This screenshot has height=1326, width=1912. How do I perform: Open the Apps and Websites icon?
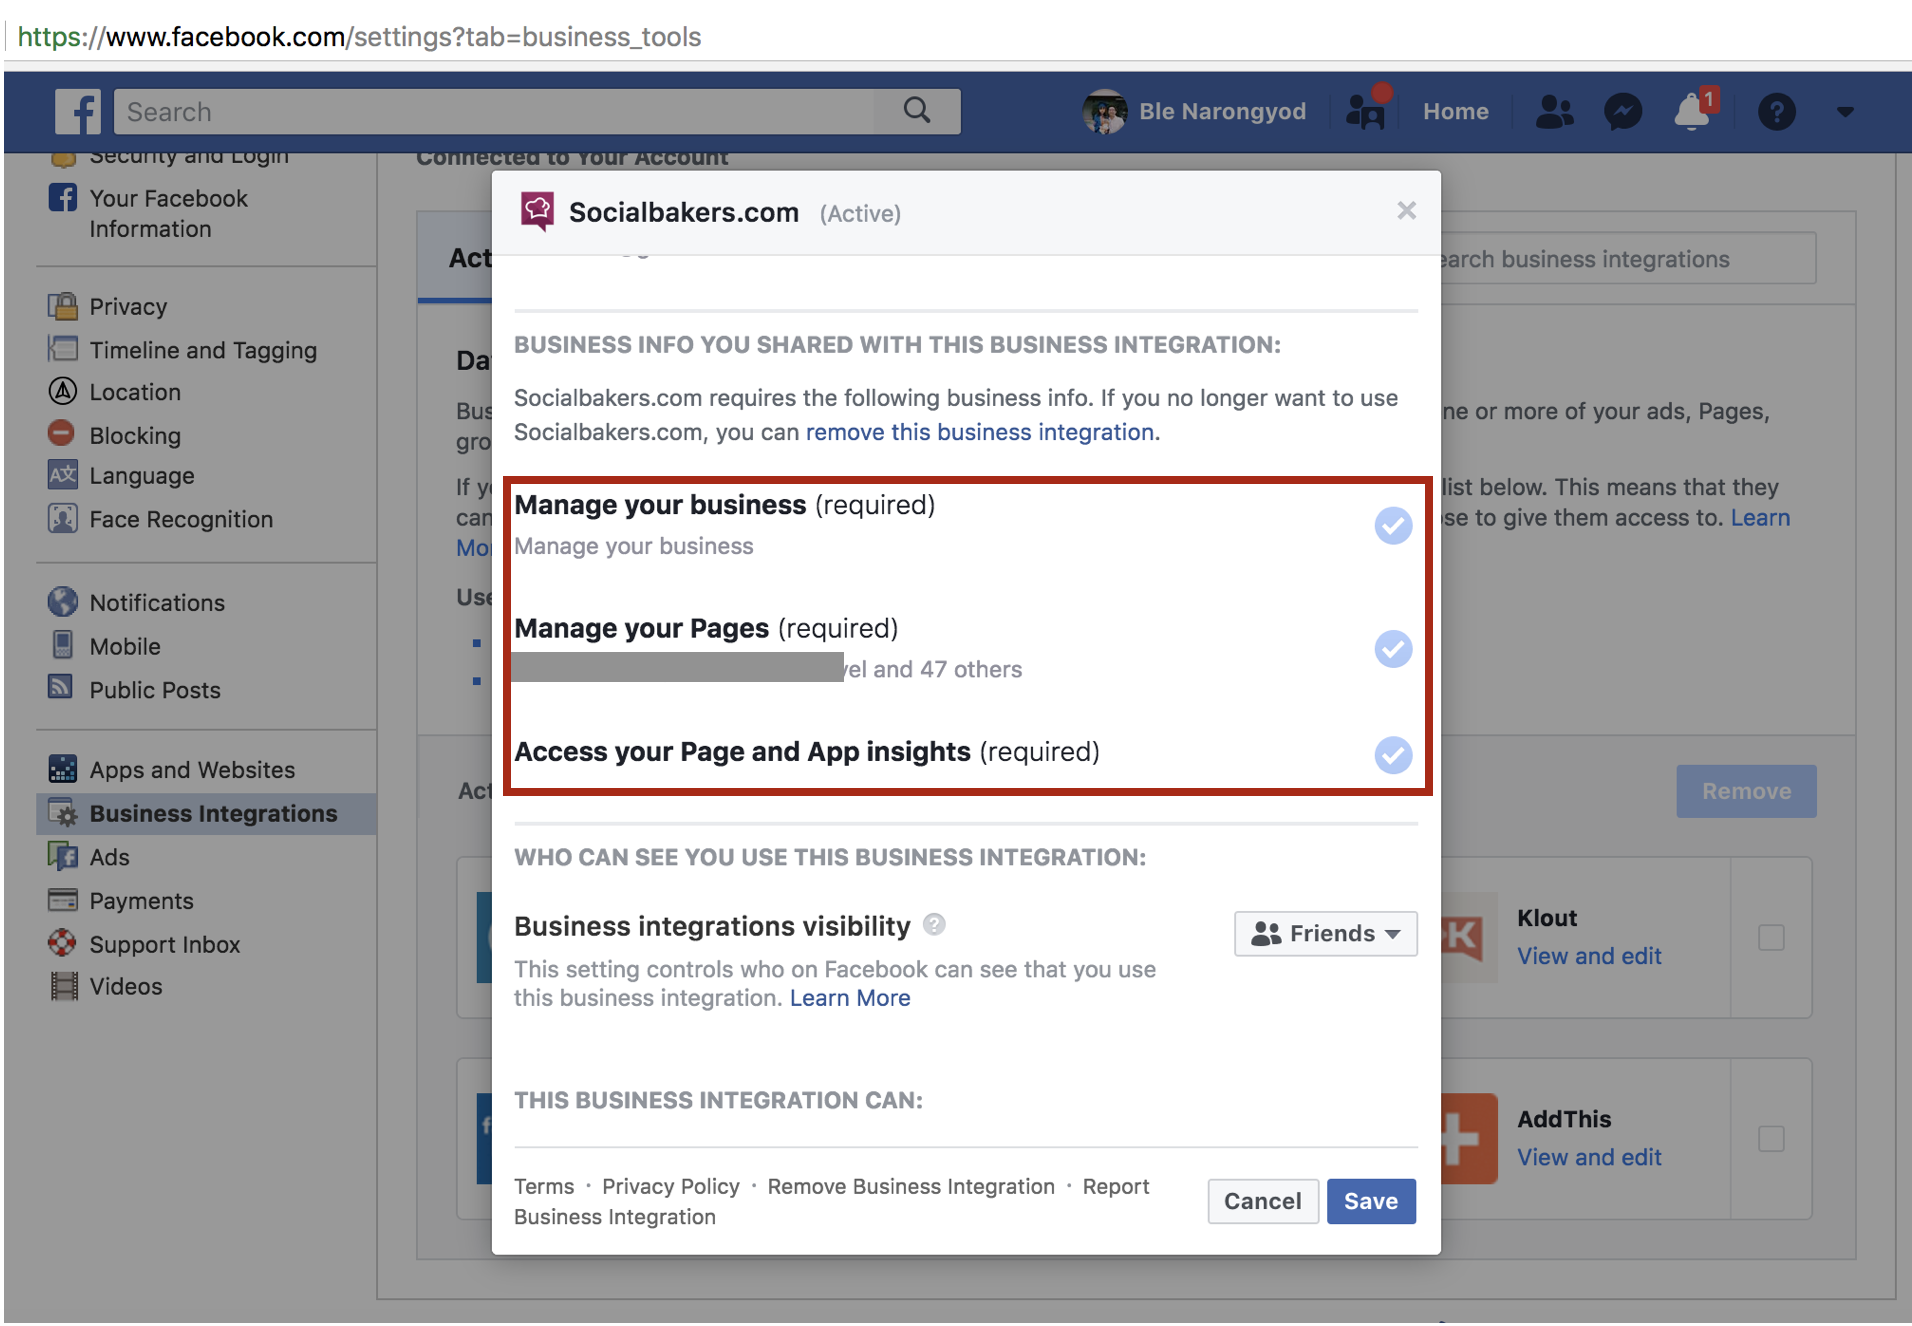click(63, 769)
